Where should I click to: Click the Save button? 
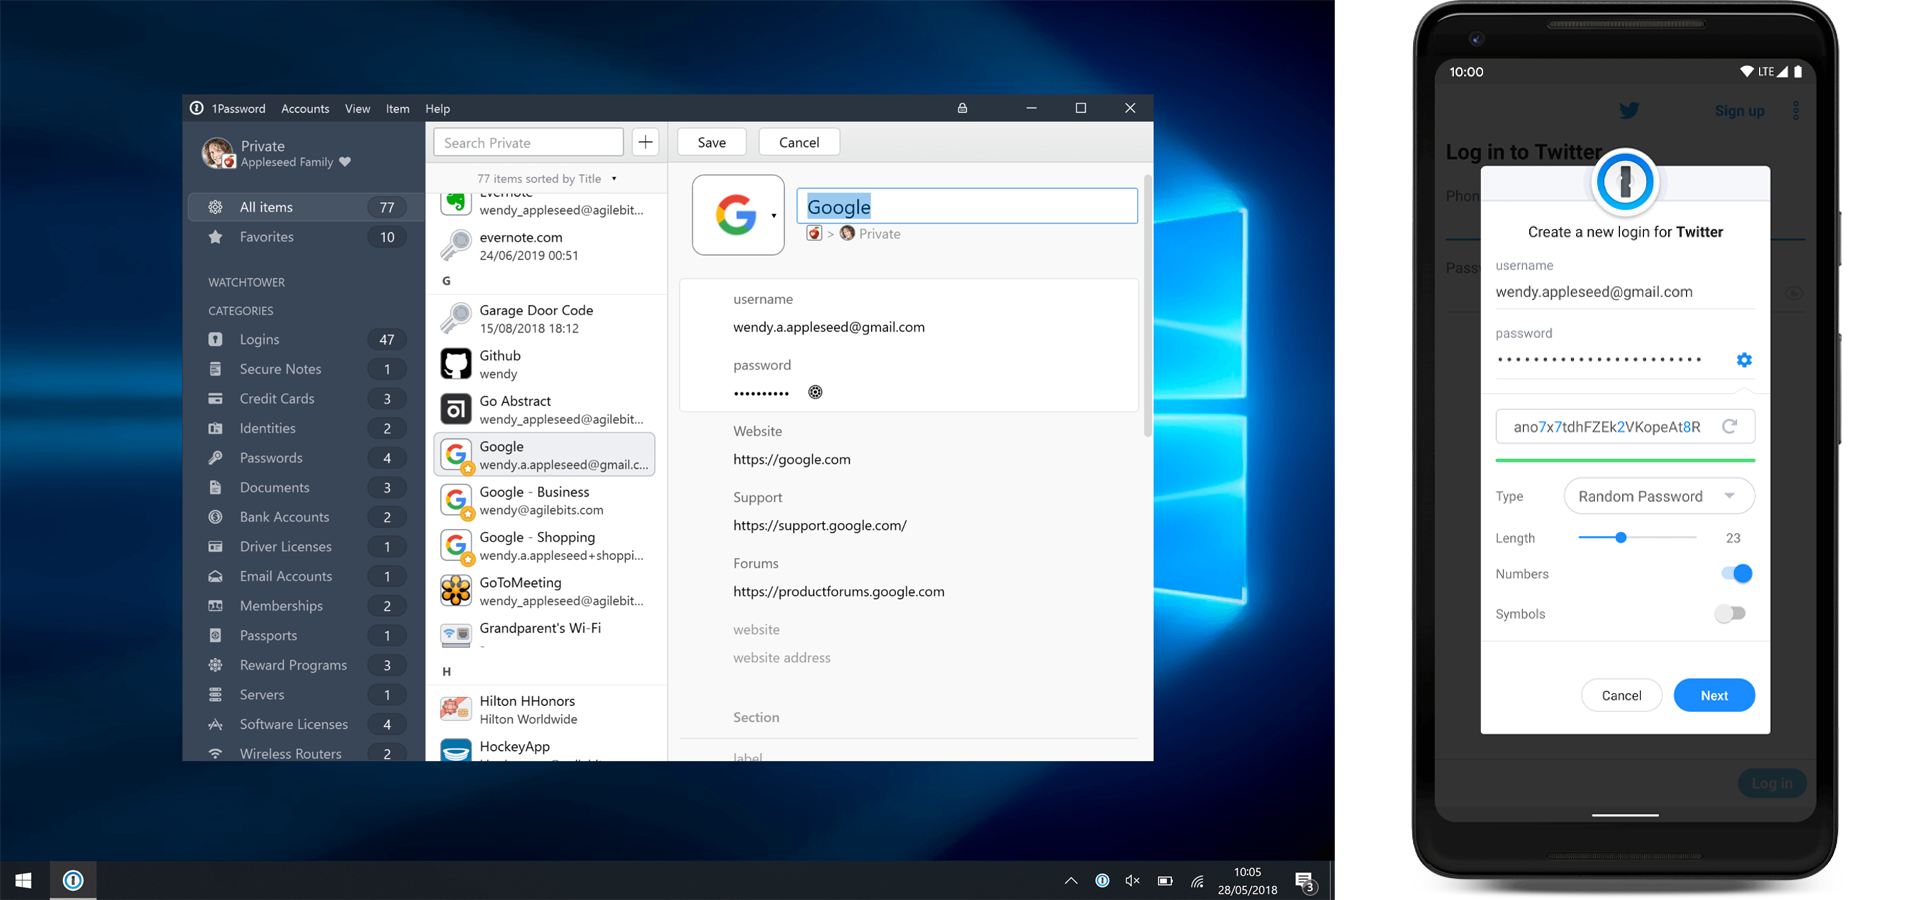pos(711,142)
